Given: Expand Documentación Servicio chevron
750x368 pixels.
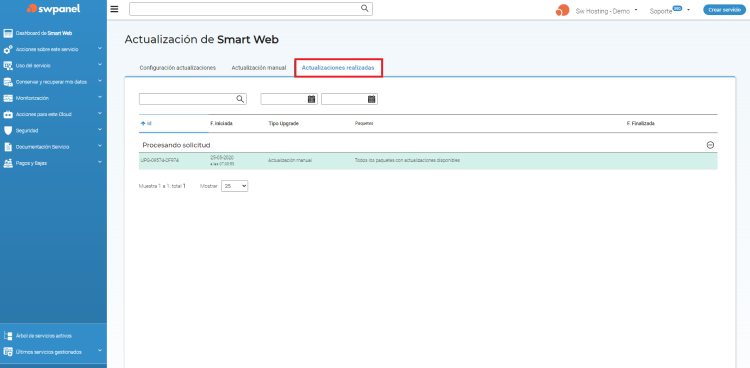Looking at the screenshot, I should (x=99, y=146).
